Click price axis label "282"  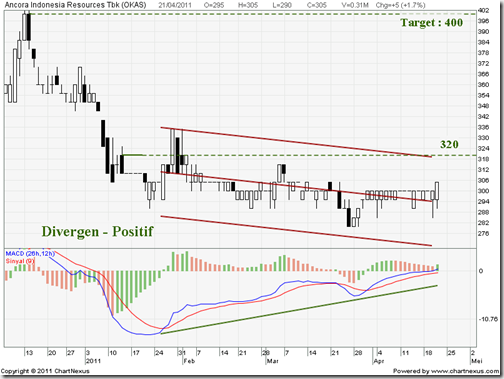pyautogui.click(x=483, y=223)
